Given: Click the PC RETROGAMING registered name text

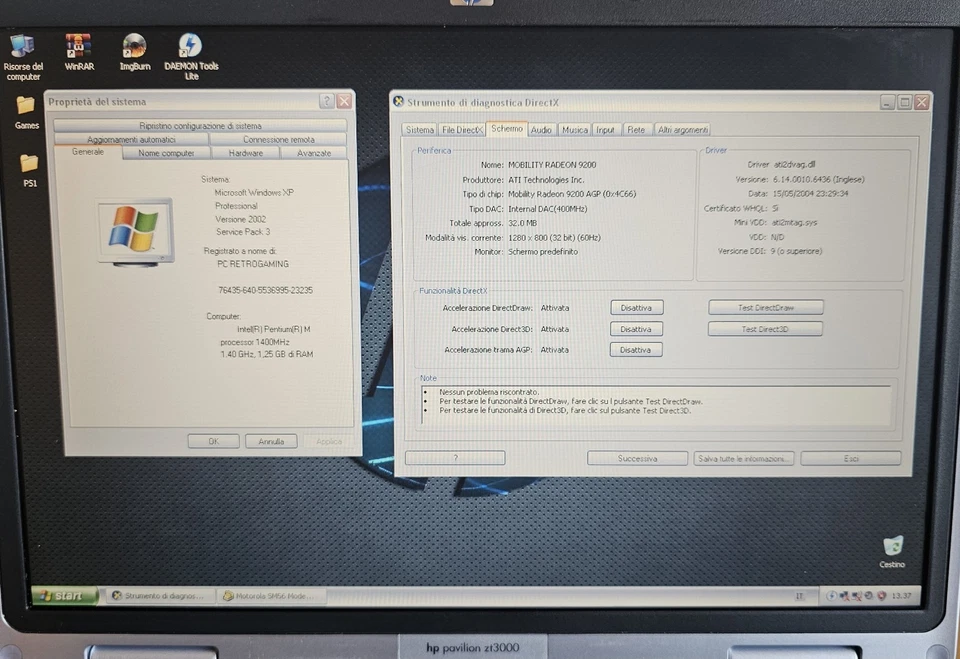Looking at the screenshot, I should (x=253, y=264).
